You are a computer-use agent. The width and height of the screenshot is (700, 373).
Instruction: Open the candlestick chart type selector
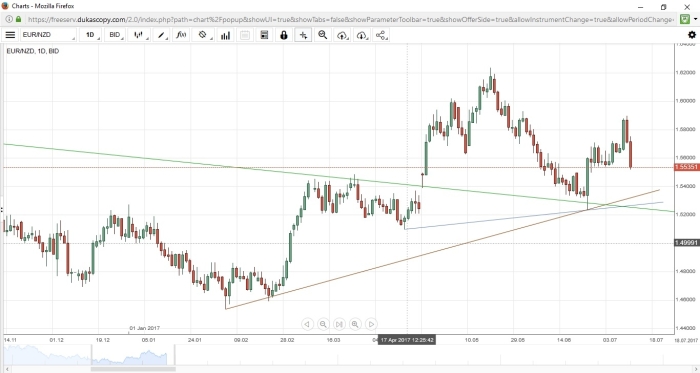[x=139, y=35]
